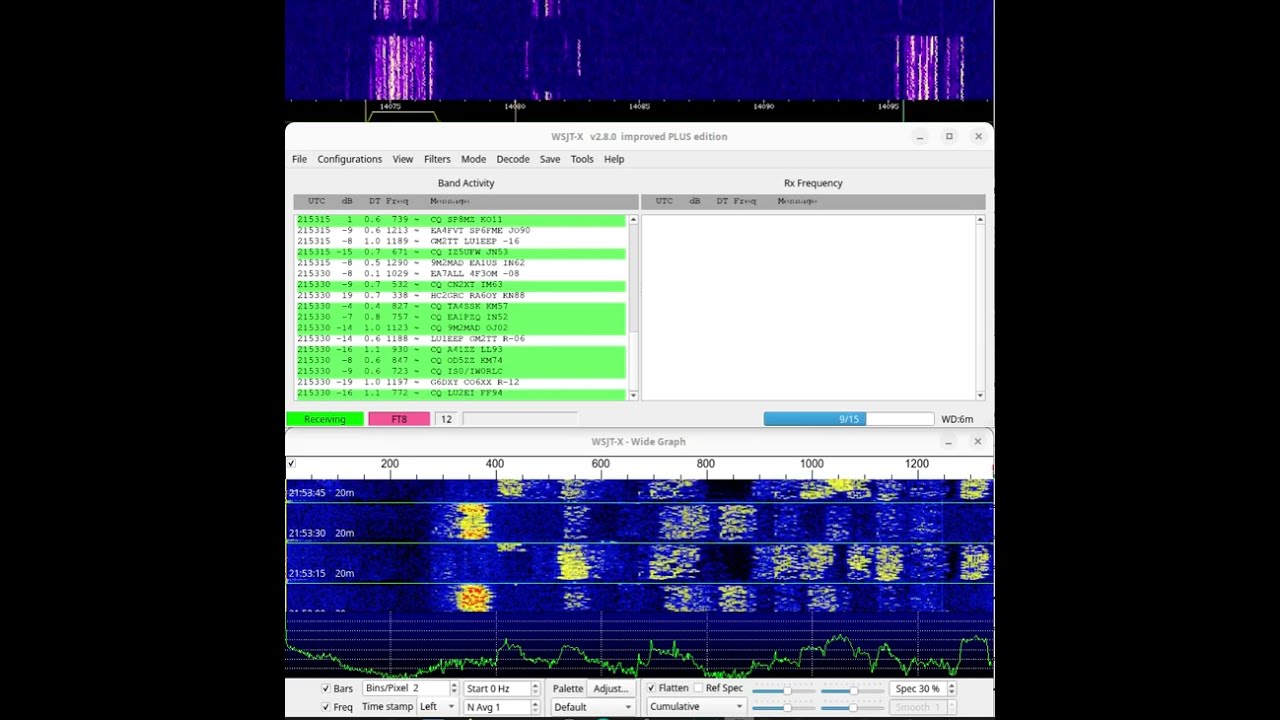1280x720 pixels.
Task: Open the Tools menu
Action: click(x=582, y=159)
